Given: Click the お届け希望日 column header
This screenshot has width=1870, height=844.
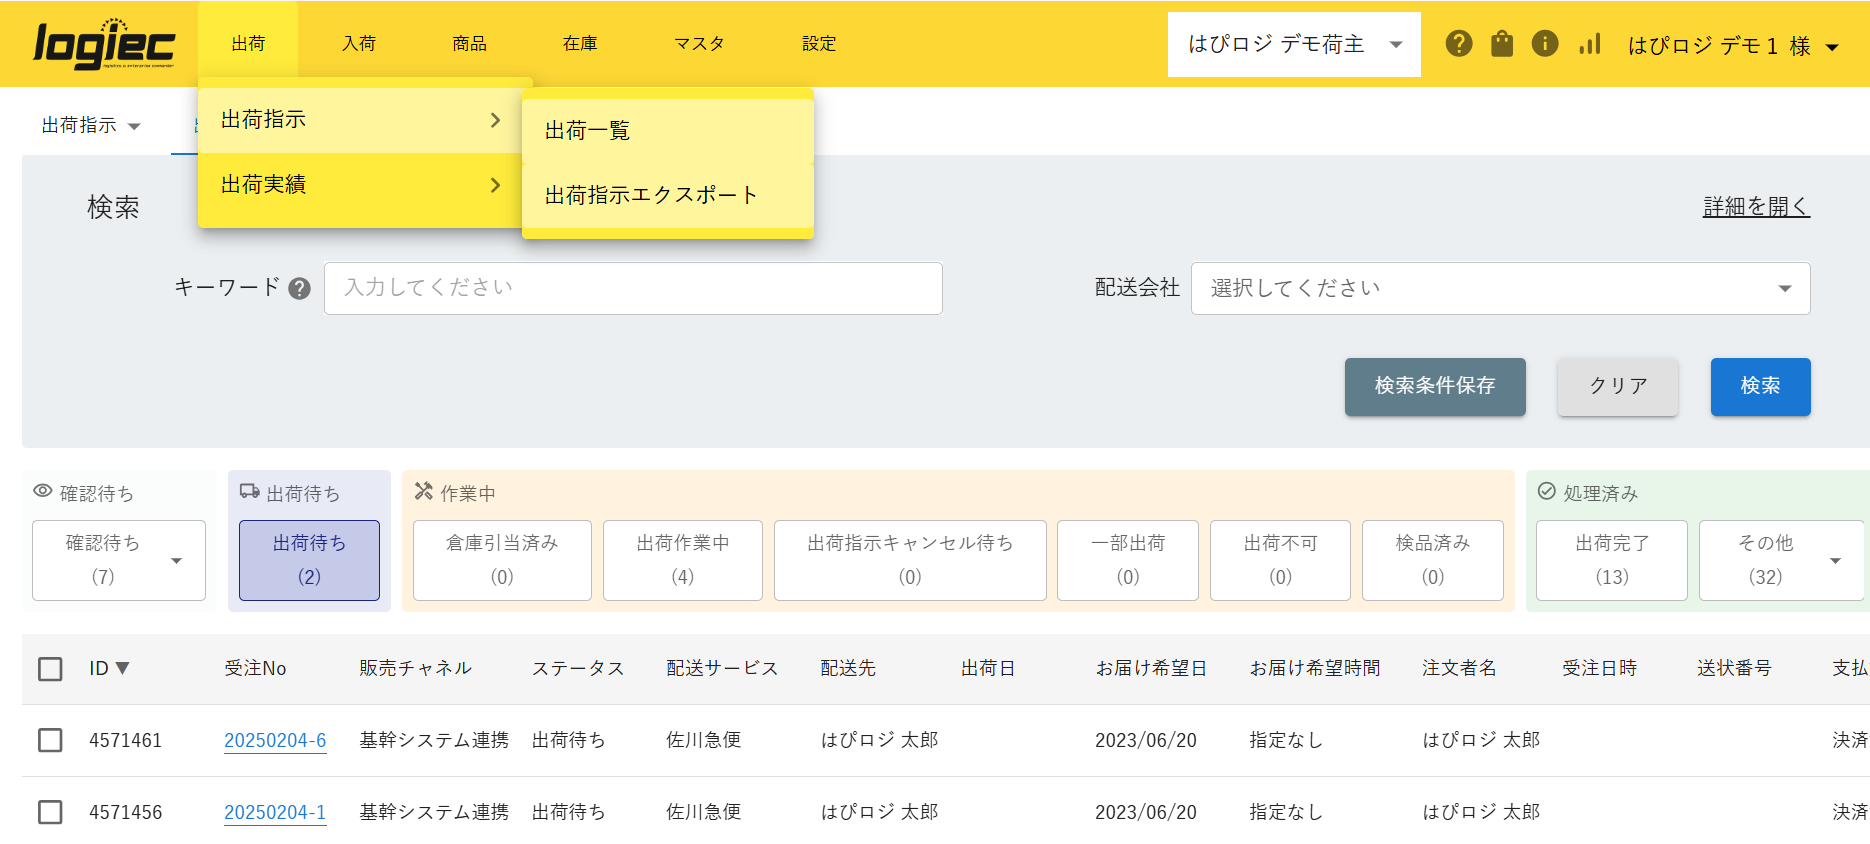Looking at the screenshot, I should pos(1151,668).
